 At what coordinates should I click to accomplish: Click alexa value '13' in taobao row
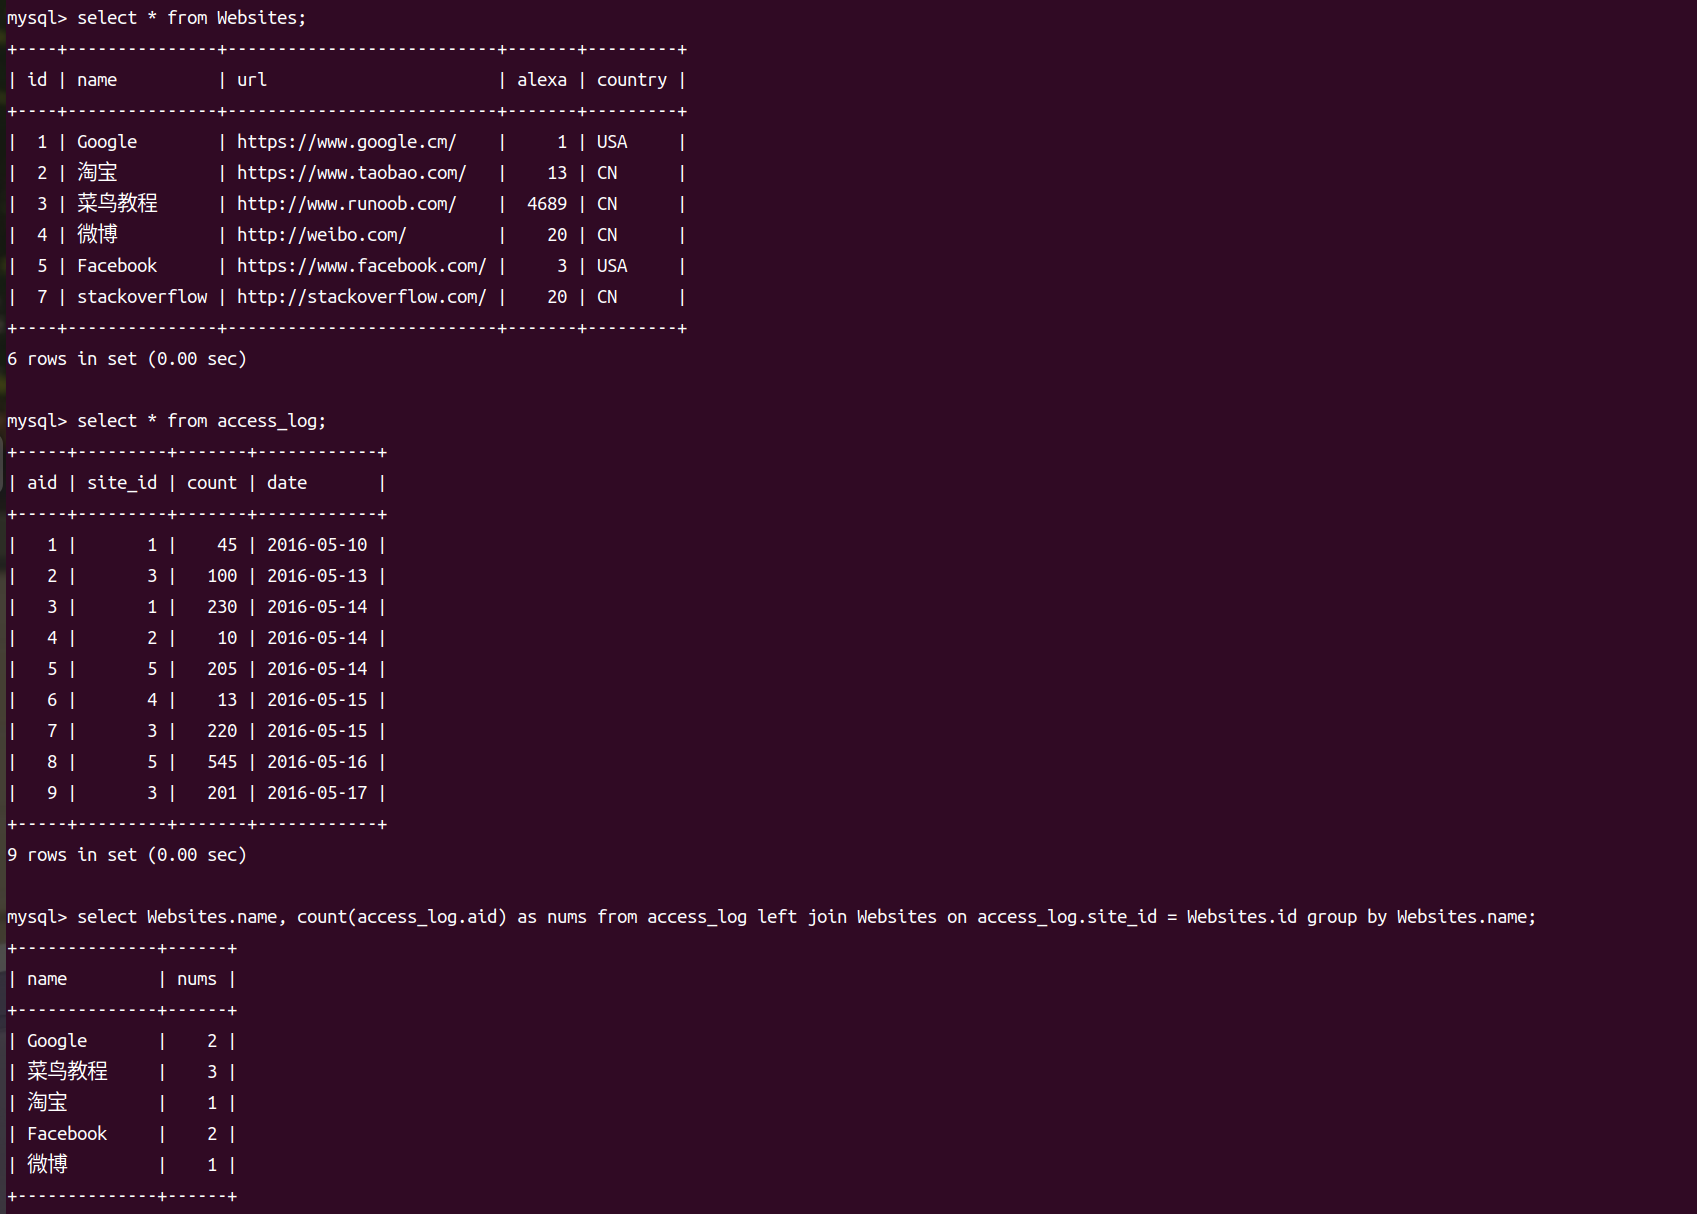[557, 173]
